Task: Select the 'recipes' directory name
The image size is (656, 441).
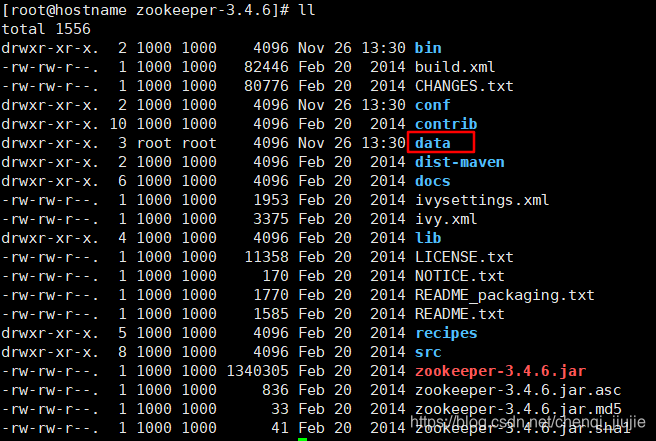Action: 446,333
